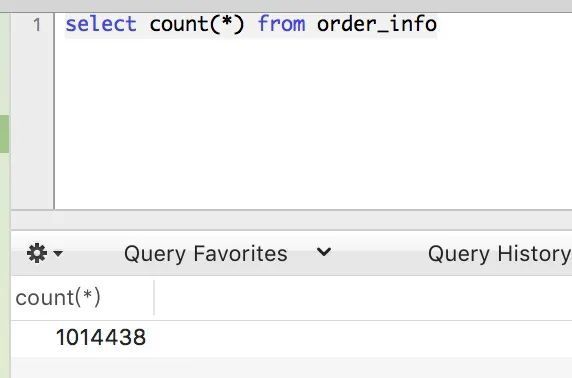The width and height of the screenshot is (572, 378).
Task: Open the gear actions menu
Action: [37, 253]
